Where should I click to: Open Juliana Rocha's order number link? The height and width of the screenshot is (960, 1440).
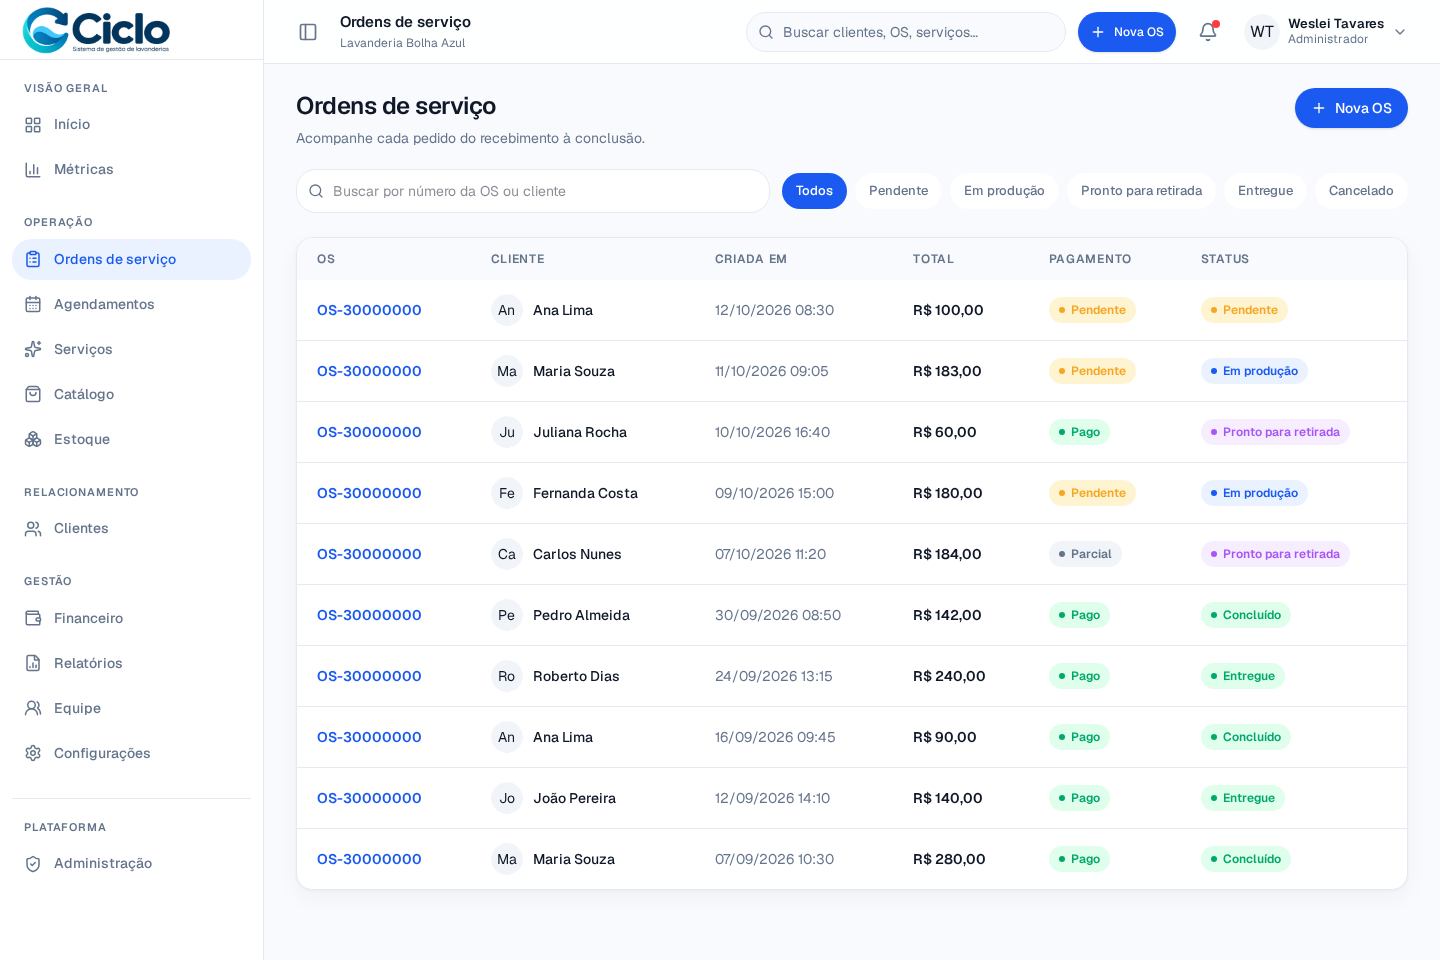369,432
